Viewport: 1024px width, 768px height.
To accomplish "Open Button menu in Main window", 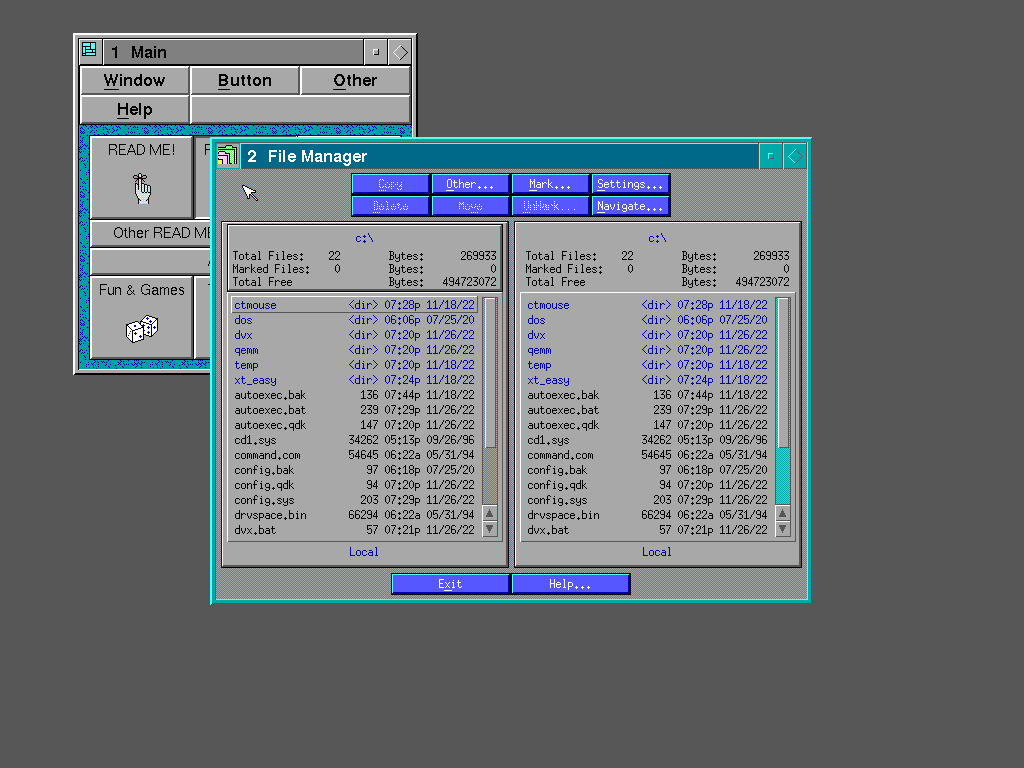I will (245, 80).
